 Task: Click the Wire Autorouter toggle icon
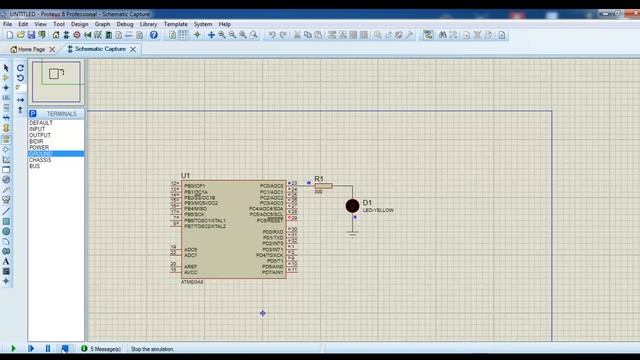428,35
